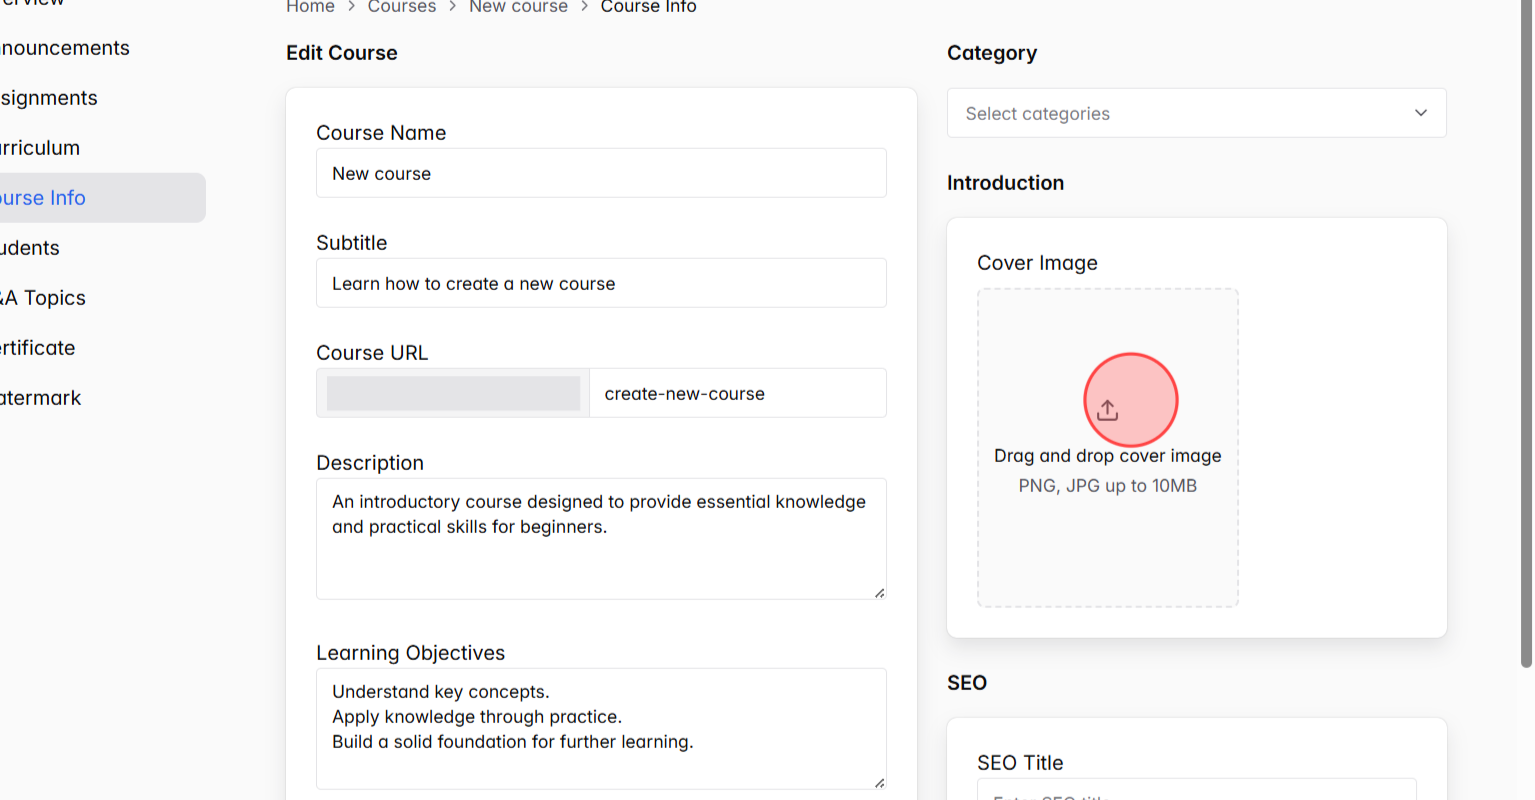View the Students section
The image size is (1535, 800).
coord(29,247)
